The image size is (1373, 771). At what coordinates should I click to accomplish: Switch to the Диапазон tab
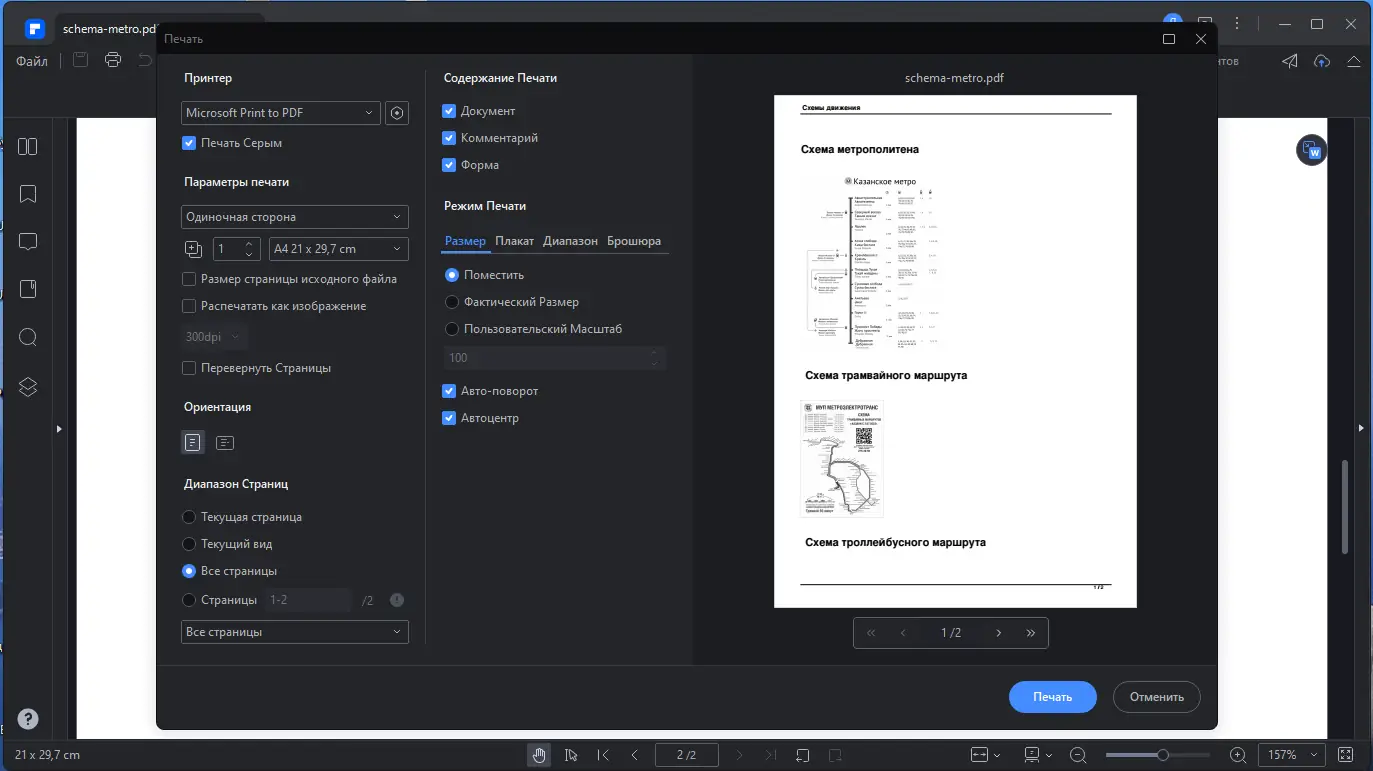coord(570,241)
